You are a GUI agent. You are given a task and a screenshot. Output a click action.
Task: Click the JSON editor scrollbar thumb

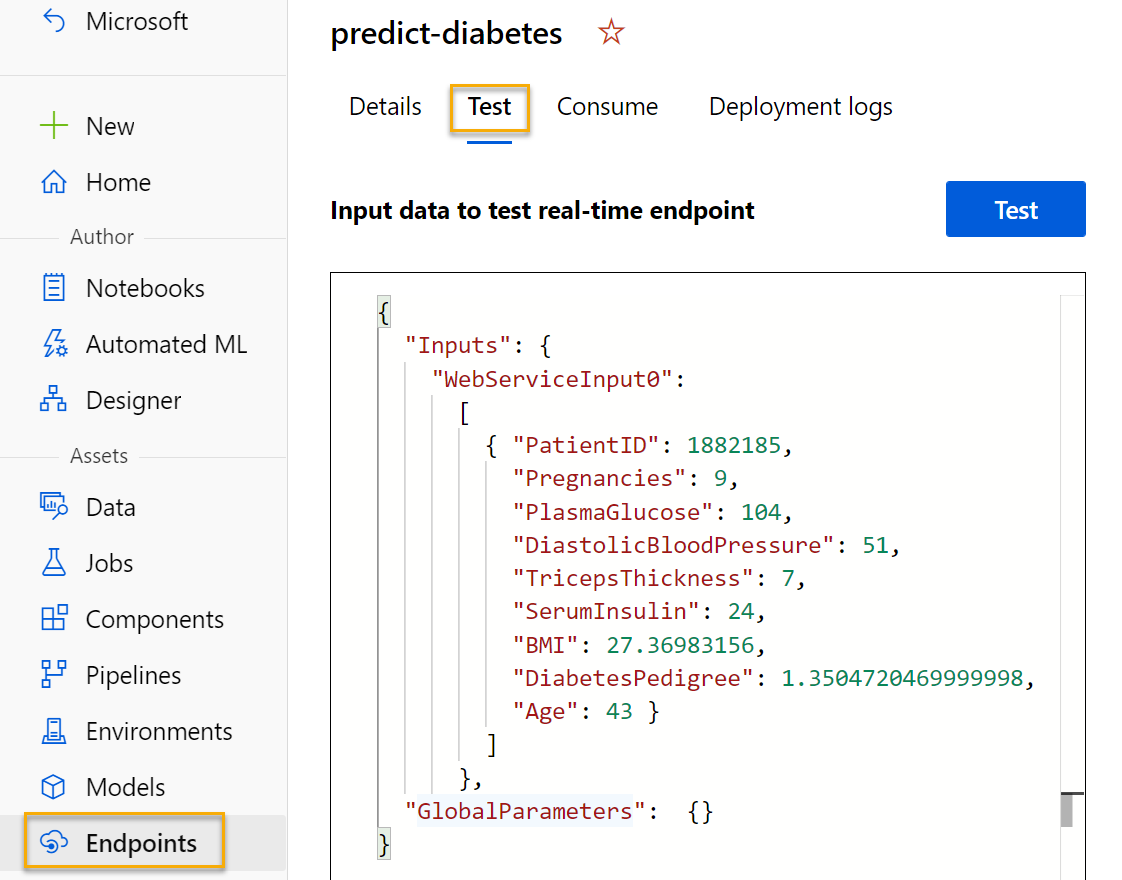tap(1067, 809)
